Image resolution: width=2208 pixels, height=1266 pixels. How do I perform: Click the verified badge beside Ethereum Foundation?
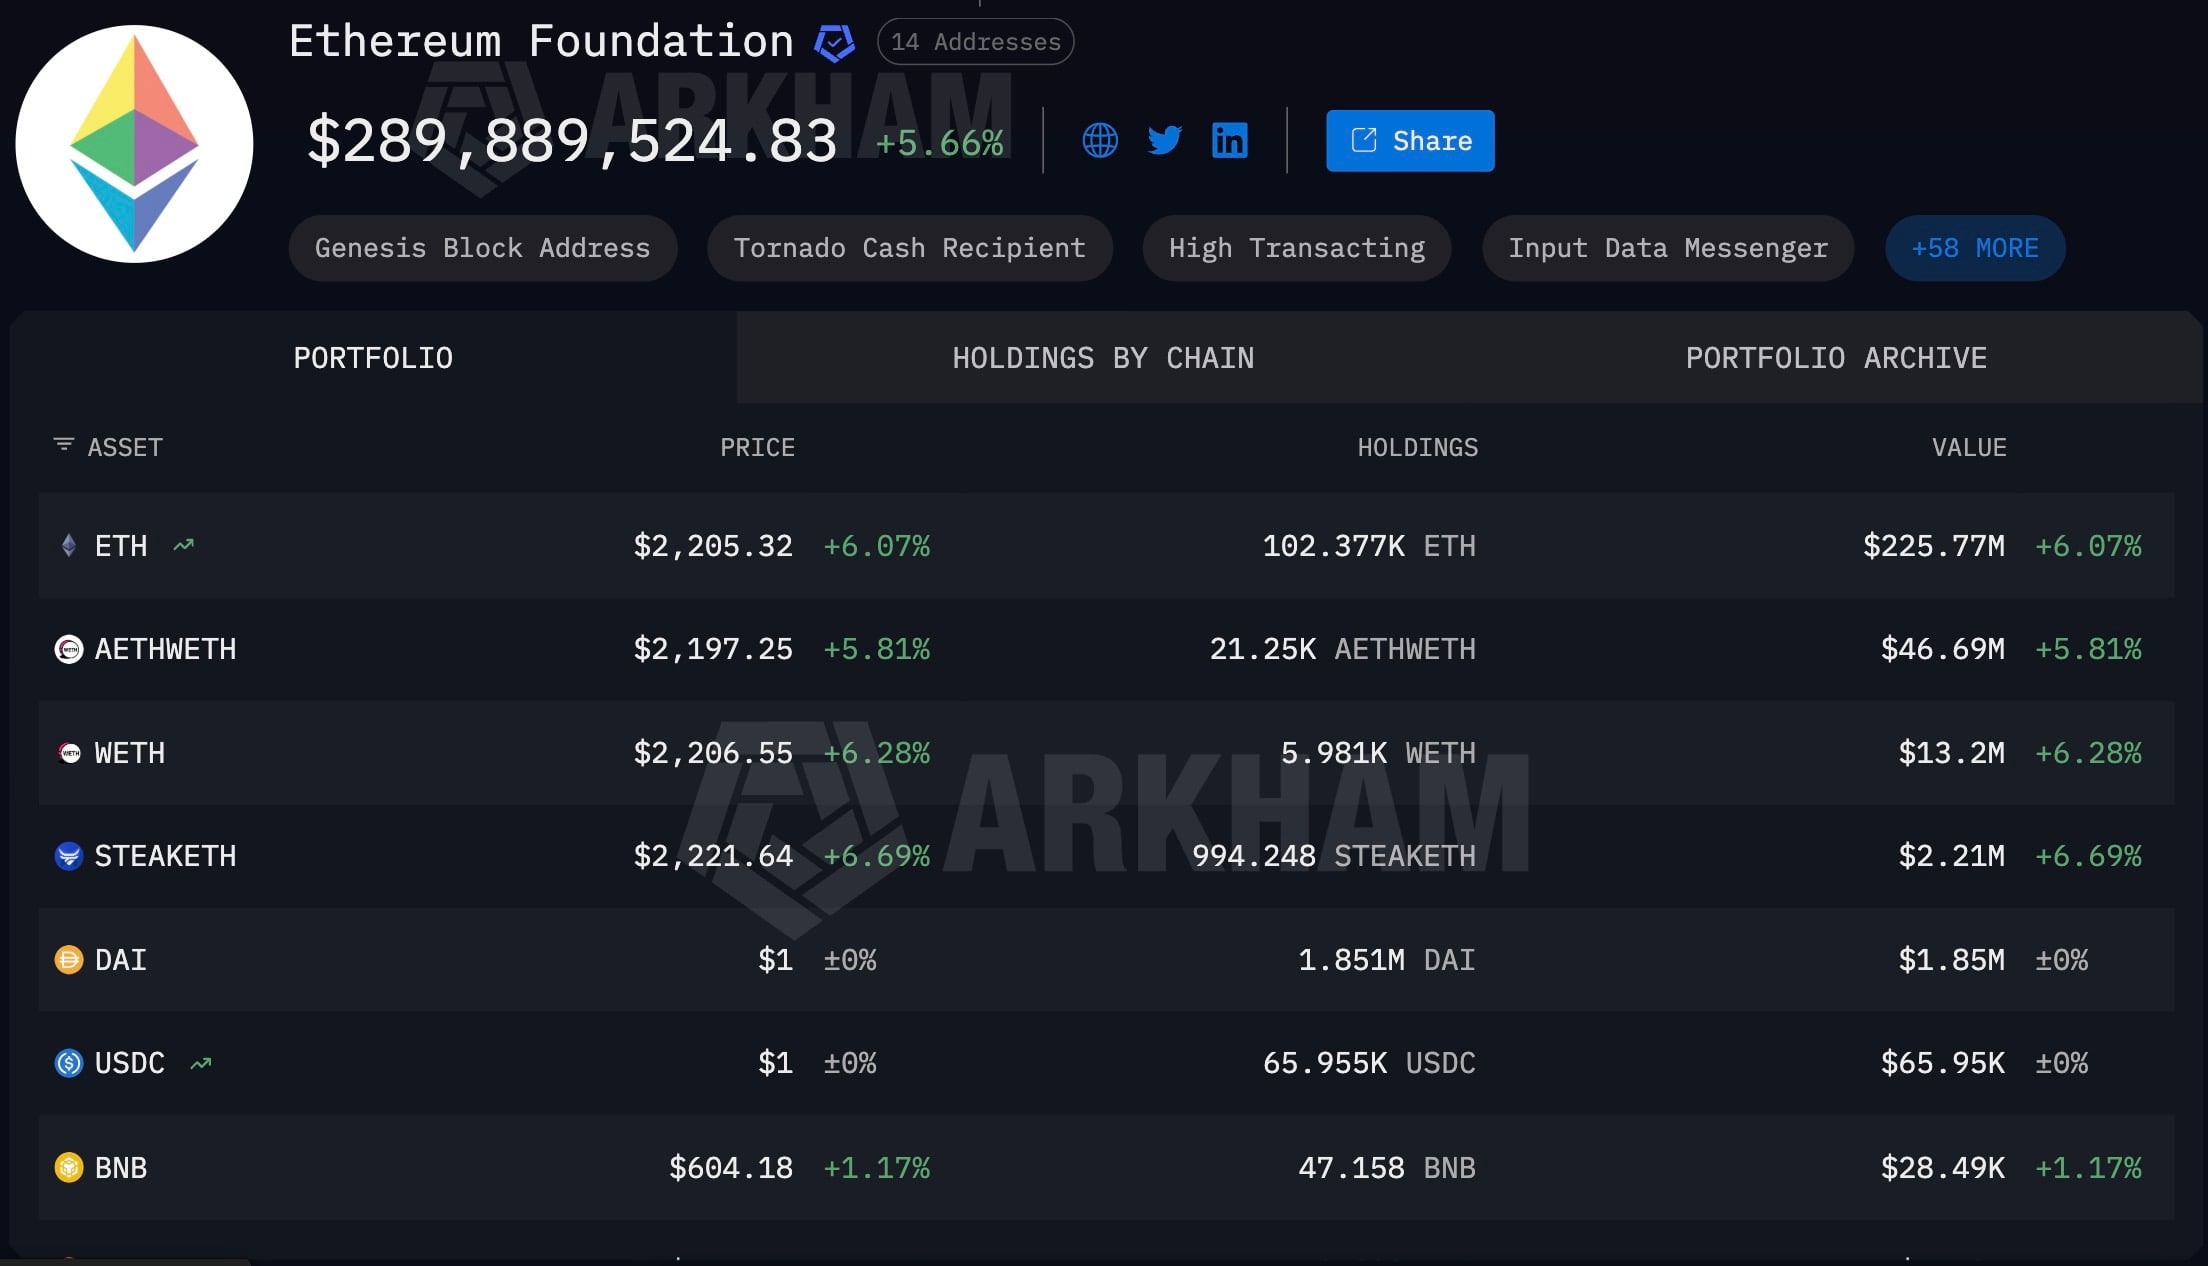834,43
